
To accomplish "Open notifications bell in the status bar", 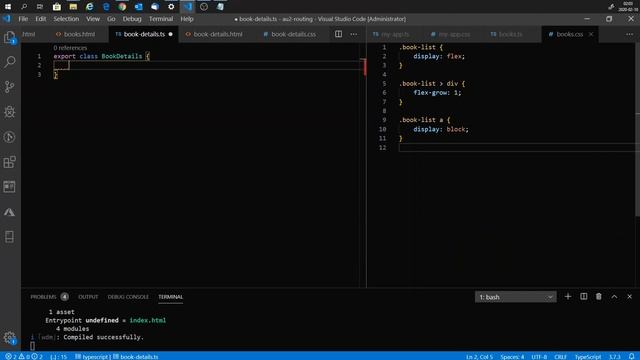I will pos(631,356).
